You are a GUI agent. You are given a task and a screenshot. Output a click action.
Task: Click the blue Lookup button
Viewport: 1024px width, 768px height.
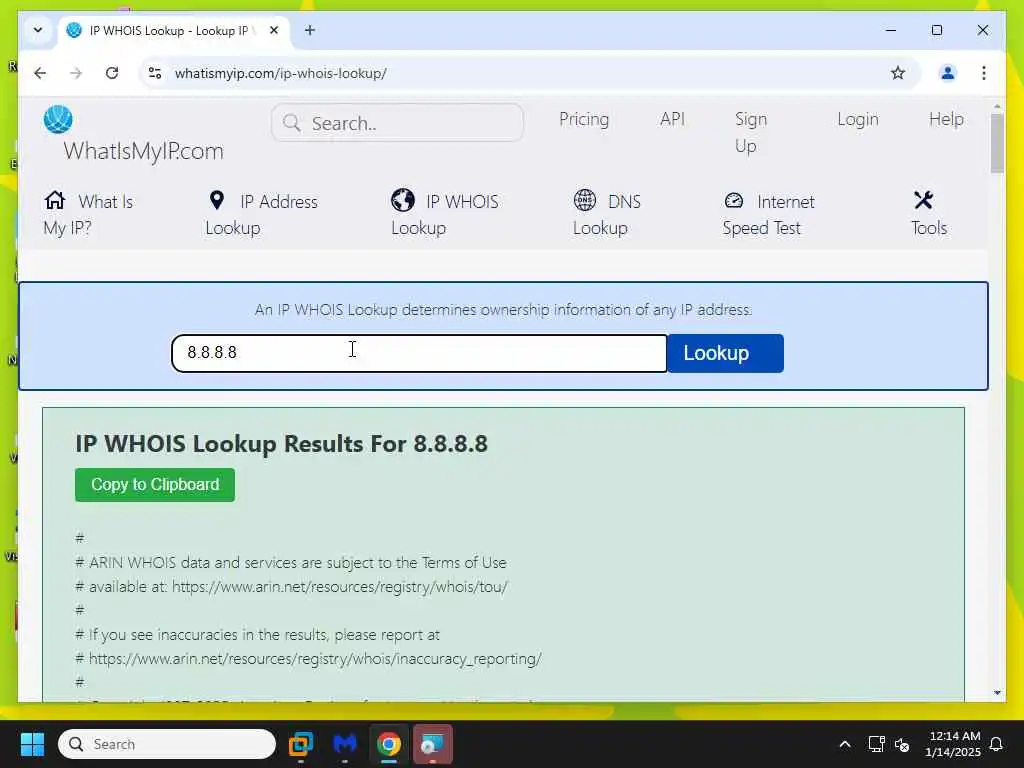click(726, 353)
